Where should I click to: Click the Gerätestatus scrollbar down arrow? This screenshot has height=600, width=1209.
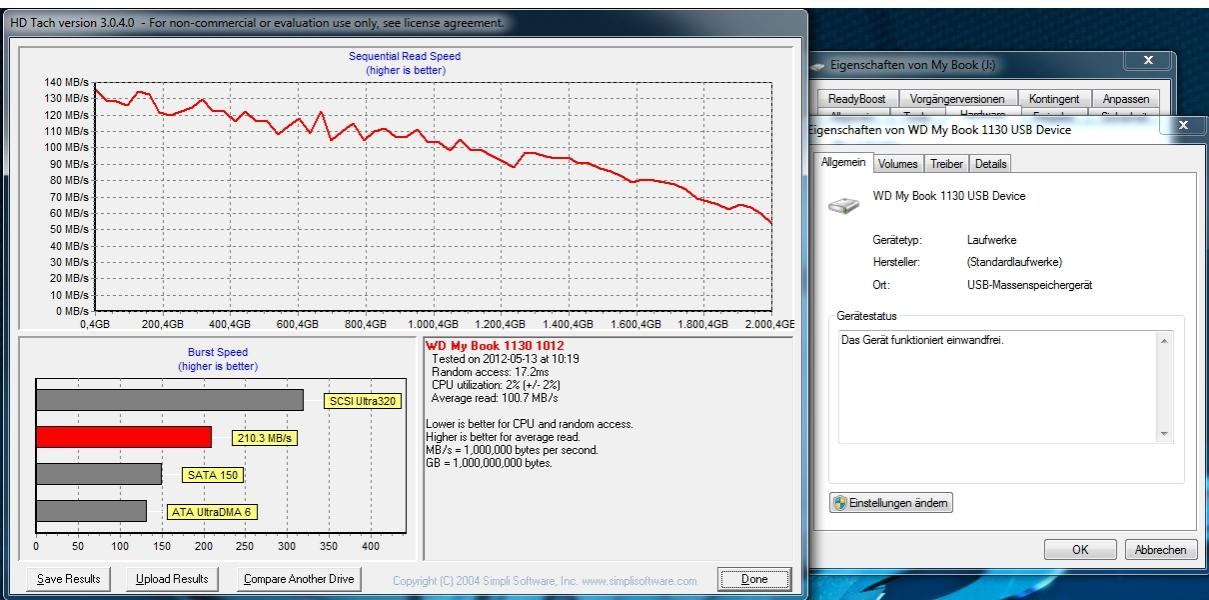point(1164,434)
